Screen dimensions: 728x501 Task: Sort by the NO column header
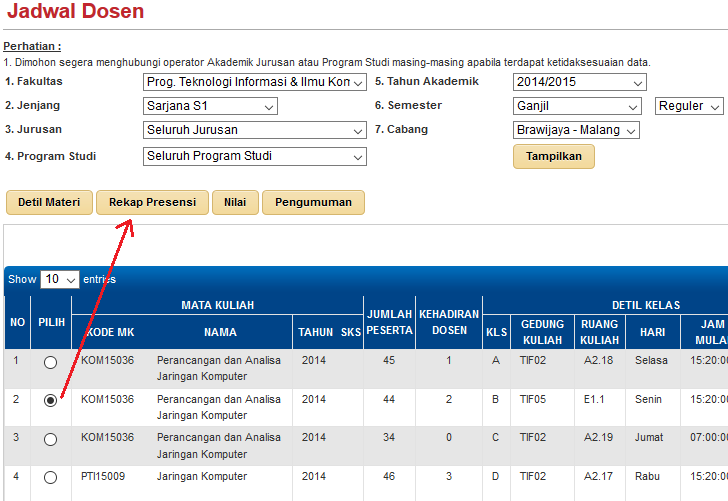coord(18,322)
